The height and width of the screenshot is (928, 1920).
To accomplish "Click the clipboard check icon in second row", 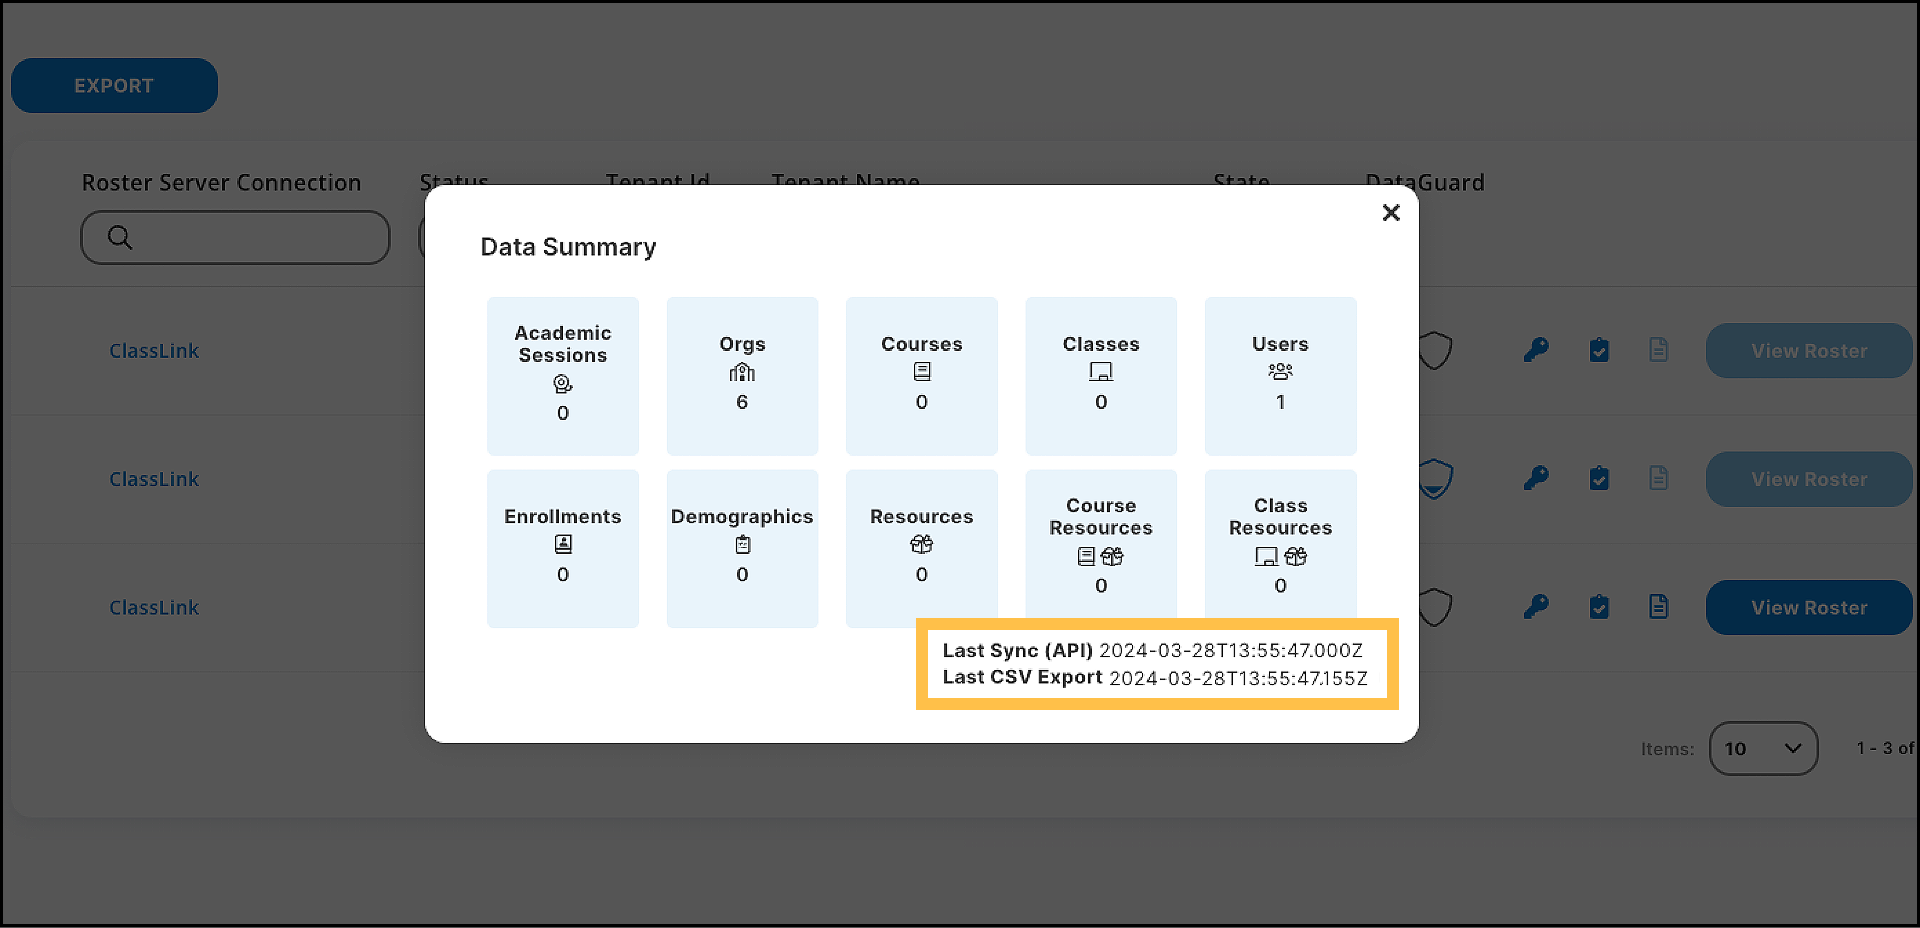I will (x=1599, y=478).
